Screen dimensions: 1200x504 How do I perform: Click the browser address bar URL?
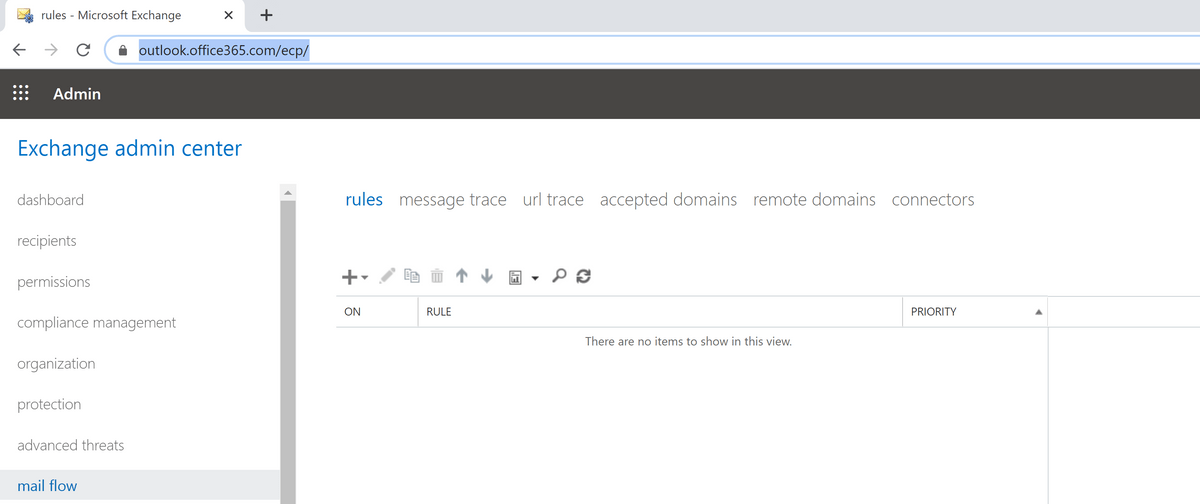pyautogui.click(x=224, y=50)
